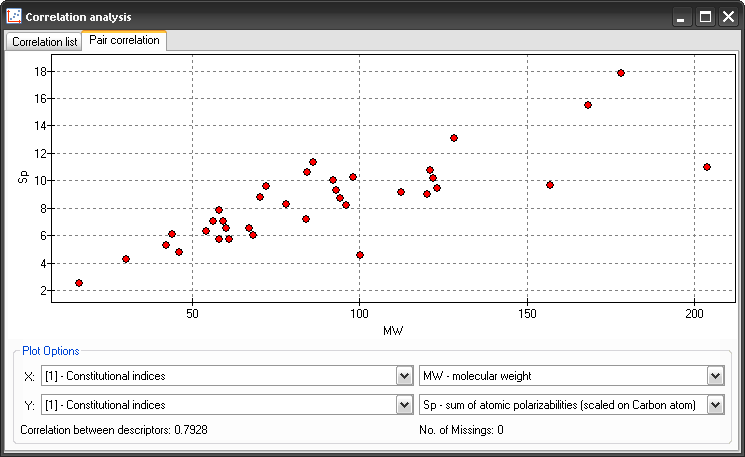745x457 pixels.
Task: Click the X Constitutional indices combo box
Action: 227,376
